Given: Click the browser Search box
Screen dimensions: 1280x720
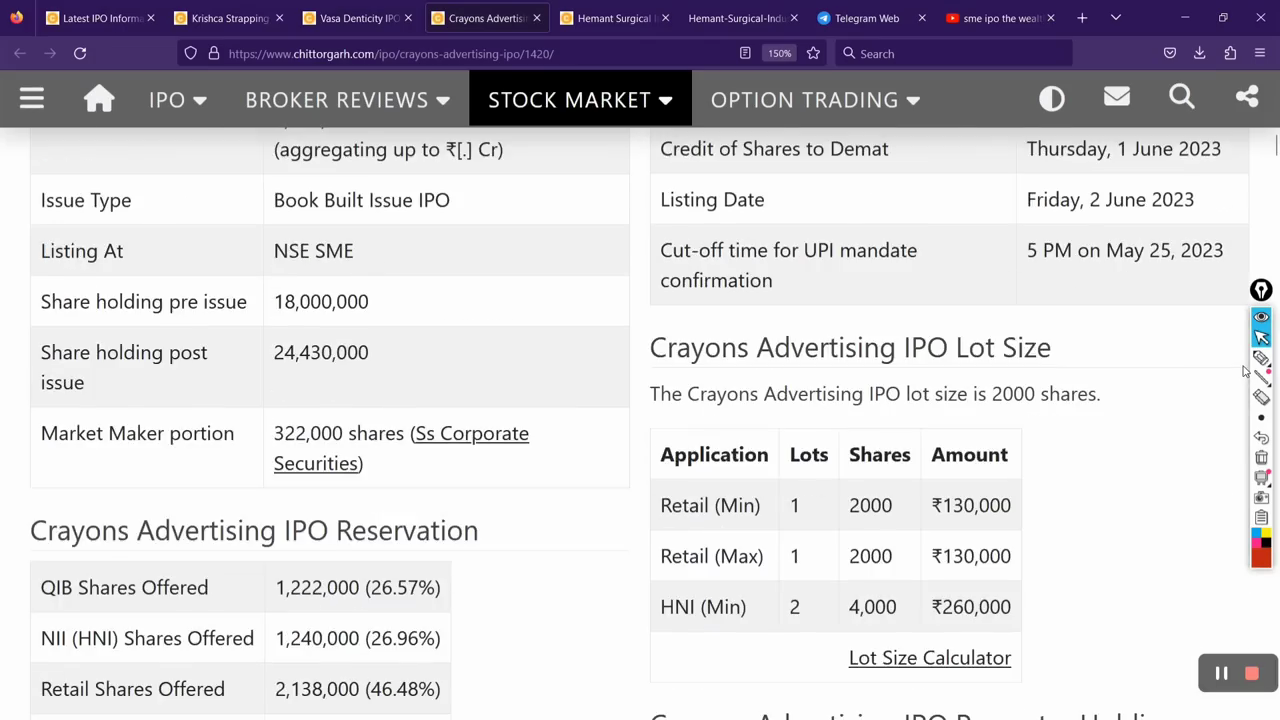Looking at the screenshot, I should [x=953, y=53].
